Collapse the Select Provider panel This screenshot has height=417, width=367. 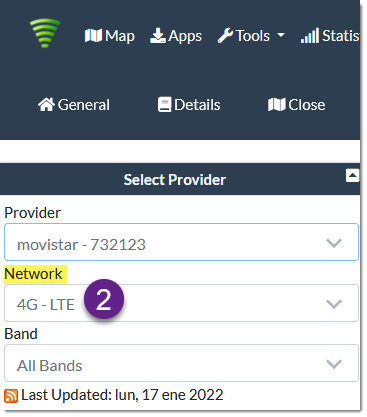[352, 175]
